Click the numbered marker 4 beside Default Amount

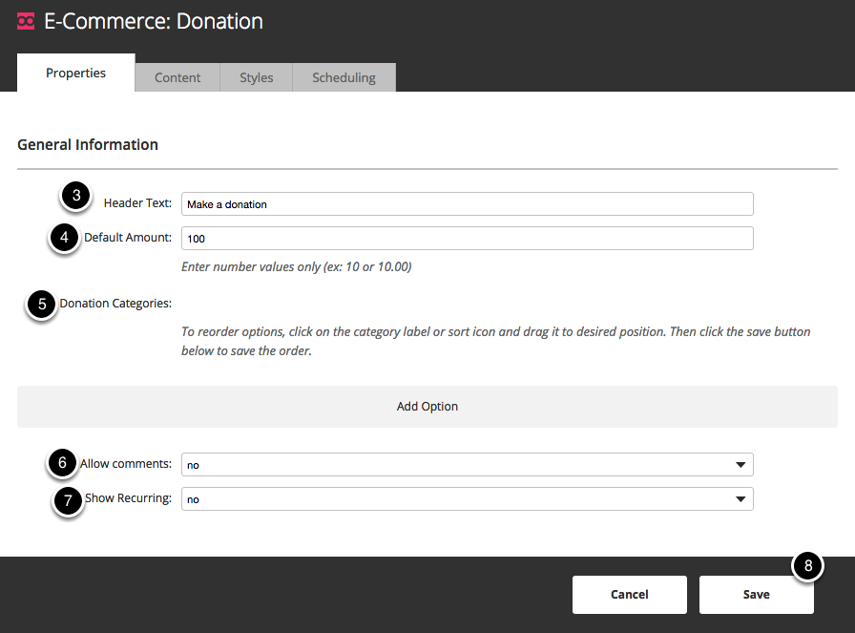[x=64, y=238]
